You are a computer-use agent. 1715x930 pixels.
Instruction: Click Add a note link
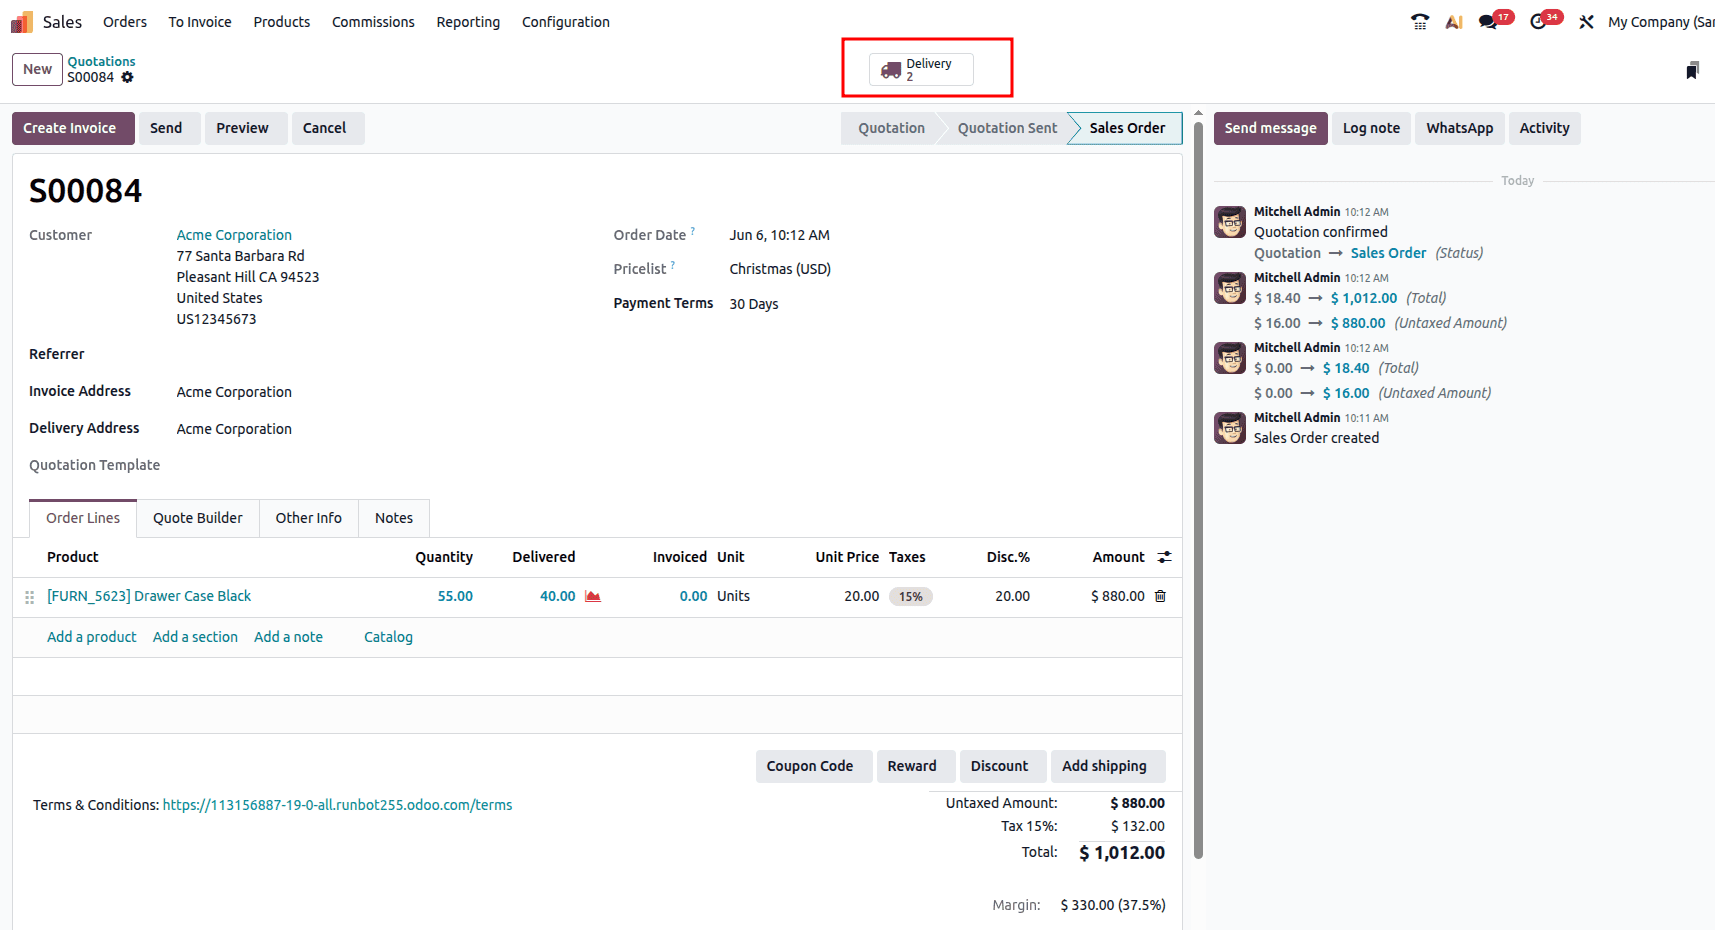click(x=288, y=637)
